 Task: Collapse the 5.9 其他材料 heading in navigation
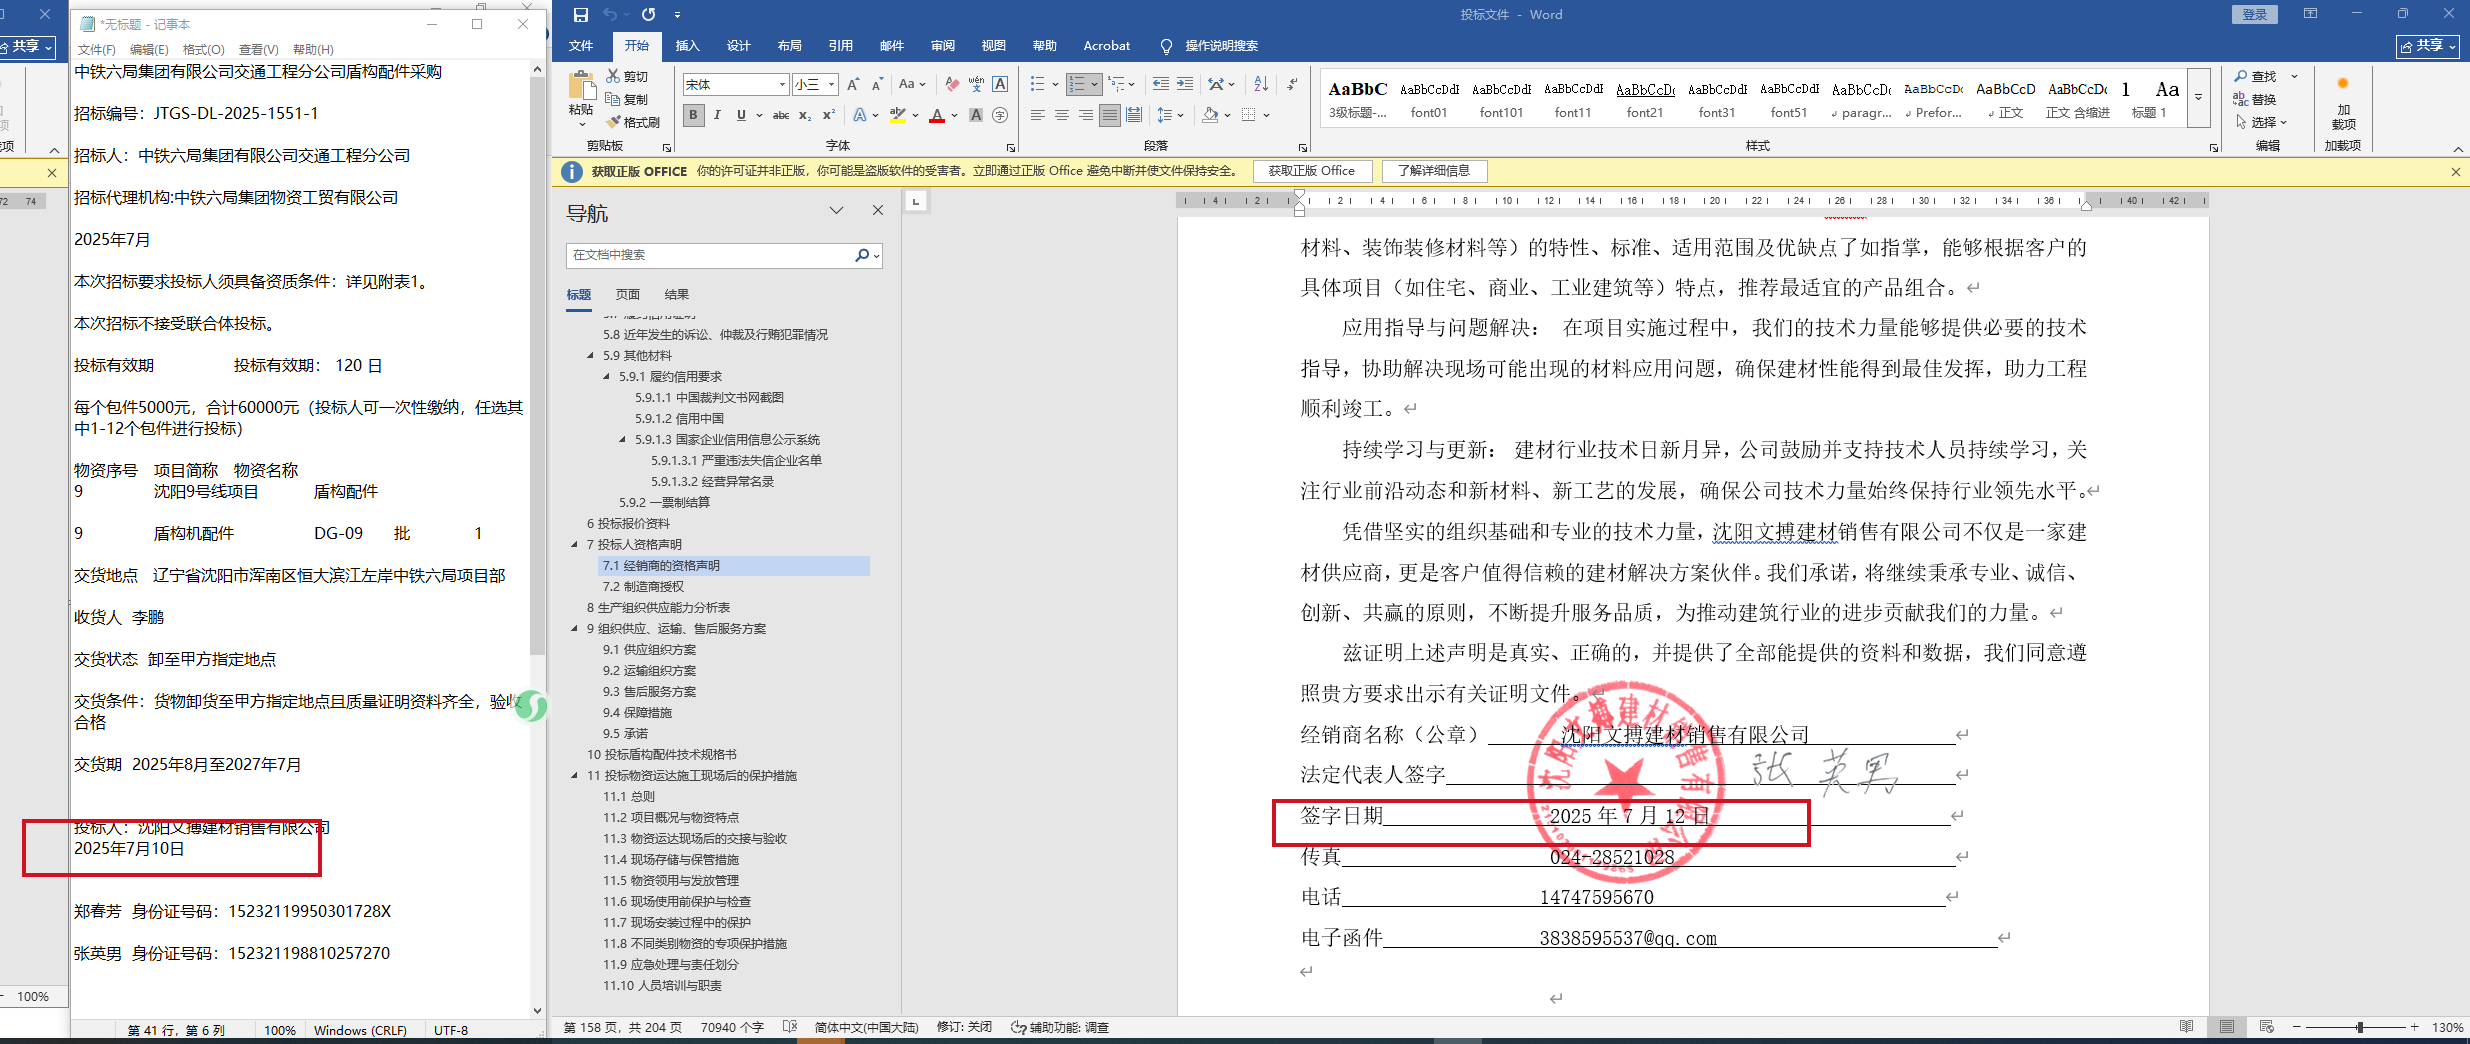pos(591,356)
